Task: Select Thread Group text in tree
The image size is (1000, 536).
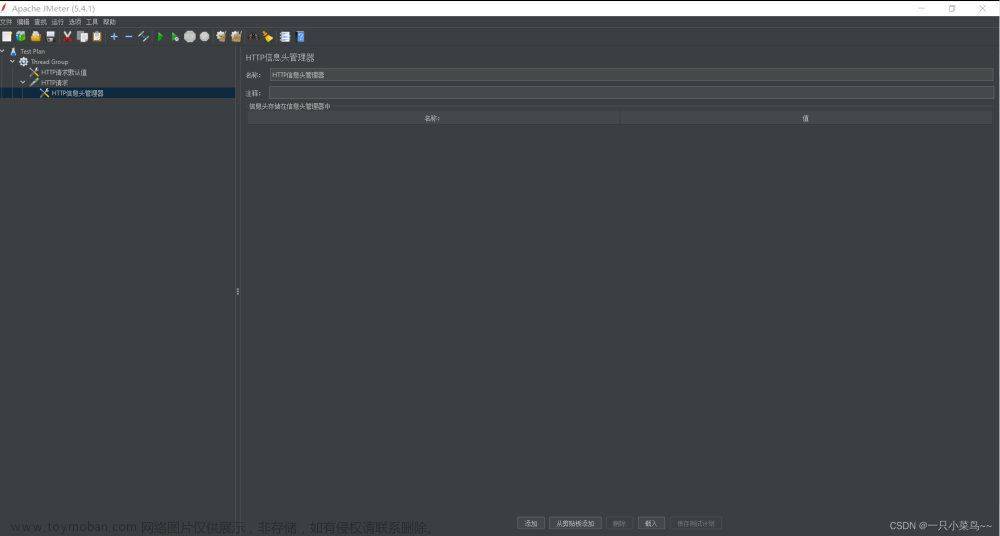Action: tap(49, 62)
